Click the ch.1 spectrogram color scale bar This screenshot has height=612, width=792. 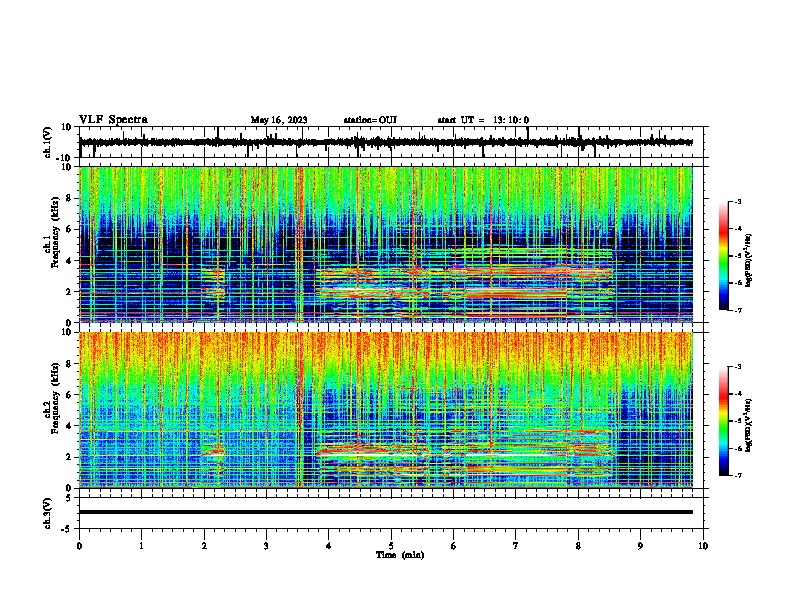tap(723, 256)
